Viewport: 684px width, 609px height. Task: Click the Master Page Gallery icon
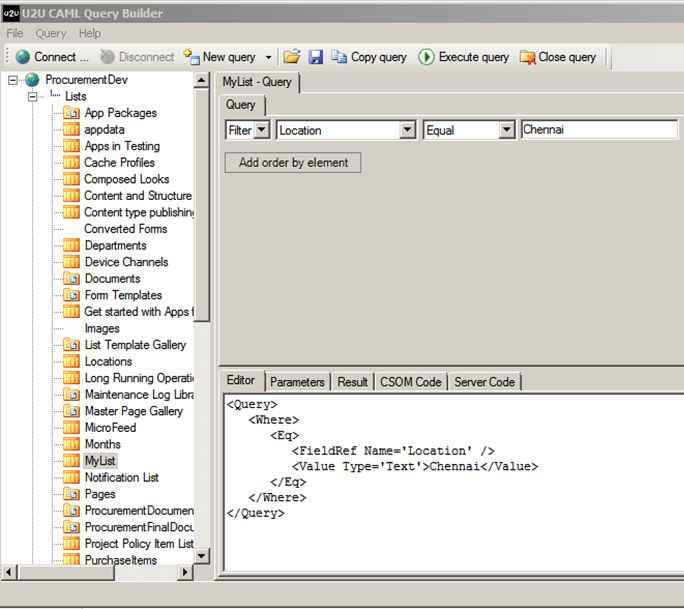point(72,411)
